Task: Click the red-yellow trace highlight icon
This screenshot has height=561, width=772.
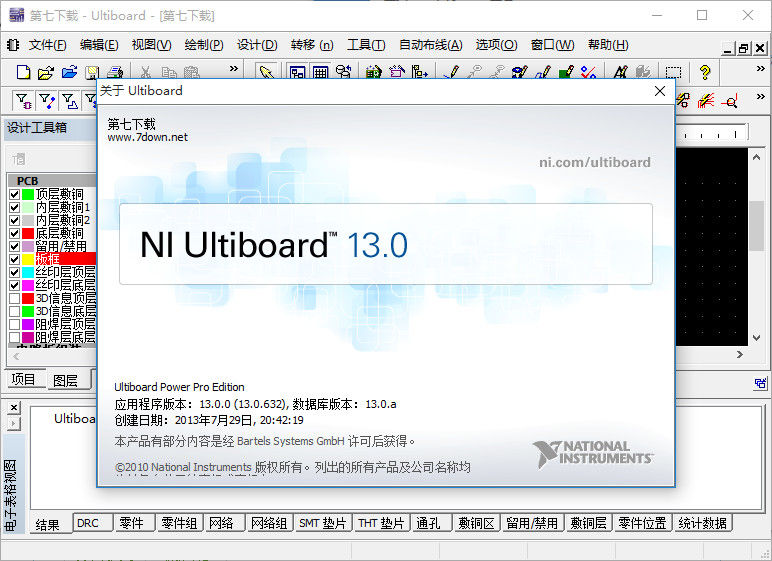Action: 706,101
